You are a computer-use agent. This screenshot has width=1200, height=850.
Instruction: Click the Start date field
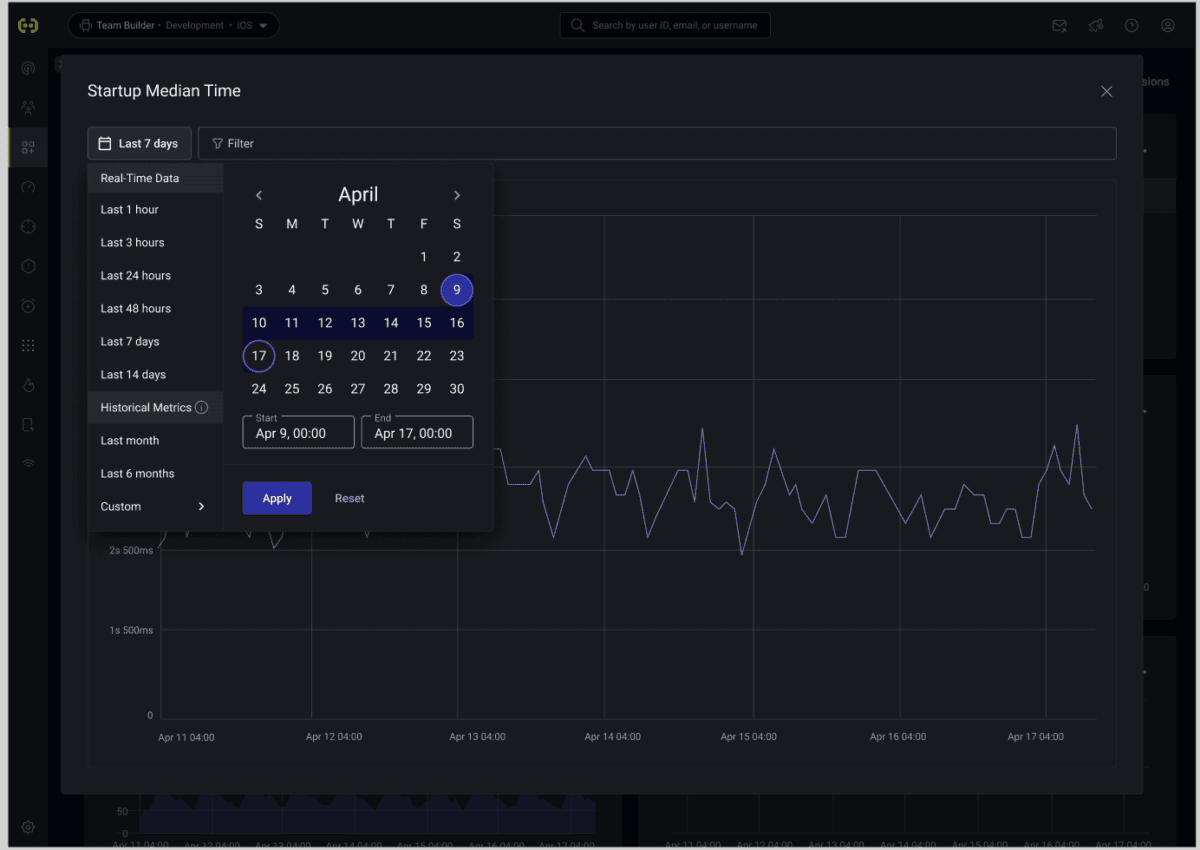(x=298, y=432)
